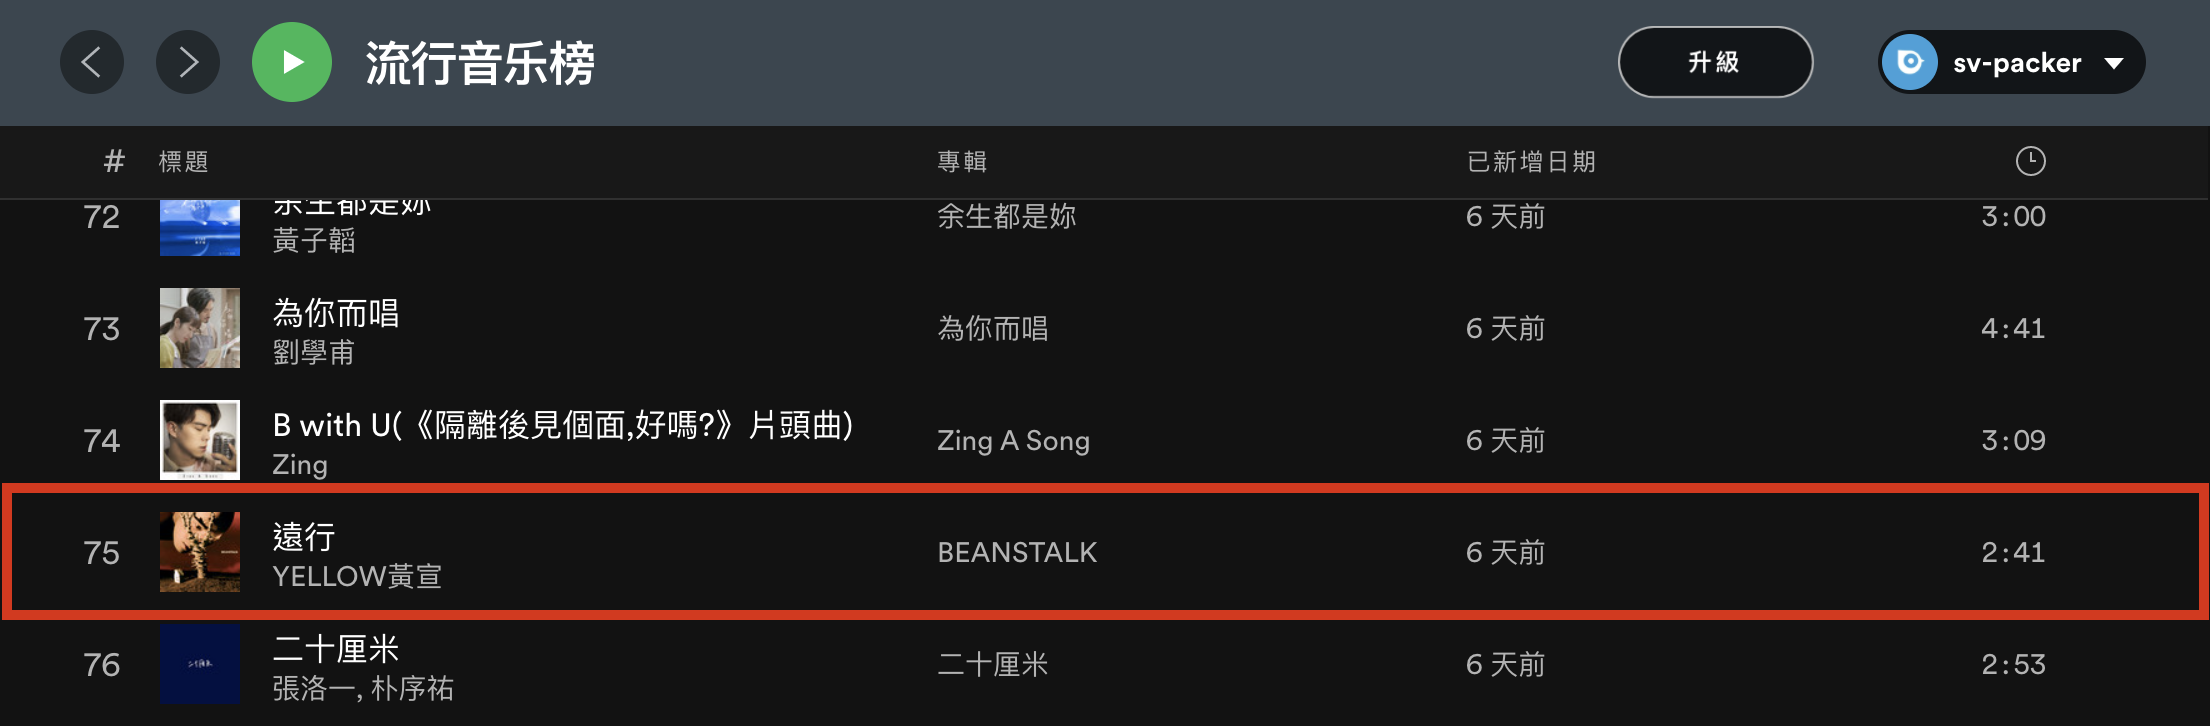Open artist link 黃子韜
Image resolution: width=2210 pixels, height=726 pixels.
point(314,241)
